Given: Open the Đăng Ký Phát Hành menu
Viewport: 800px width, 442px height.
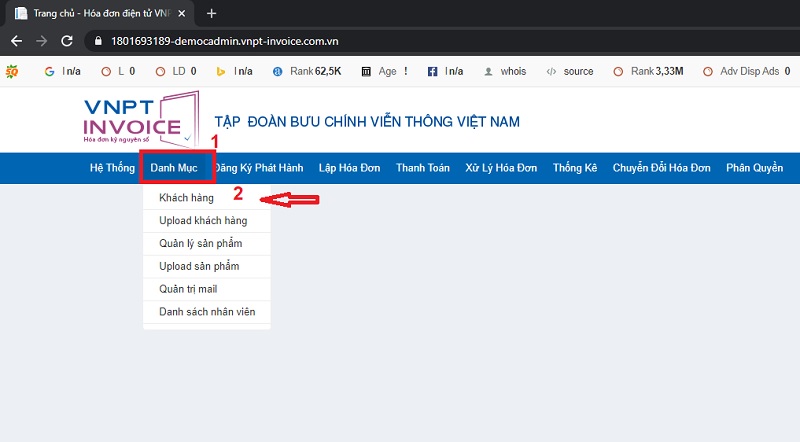Looking at the screenshot, I should click(259, 168).
